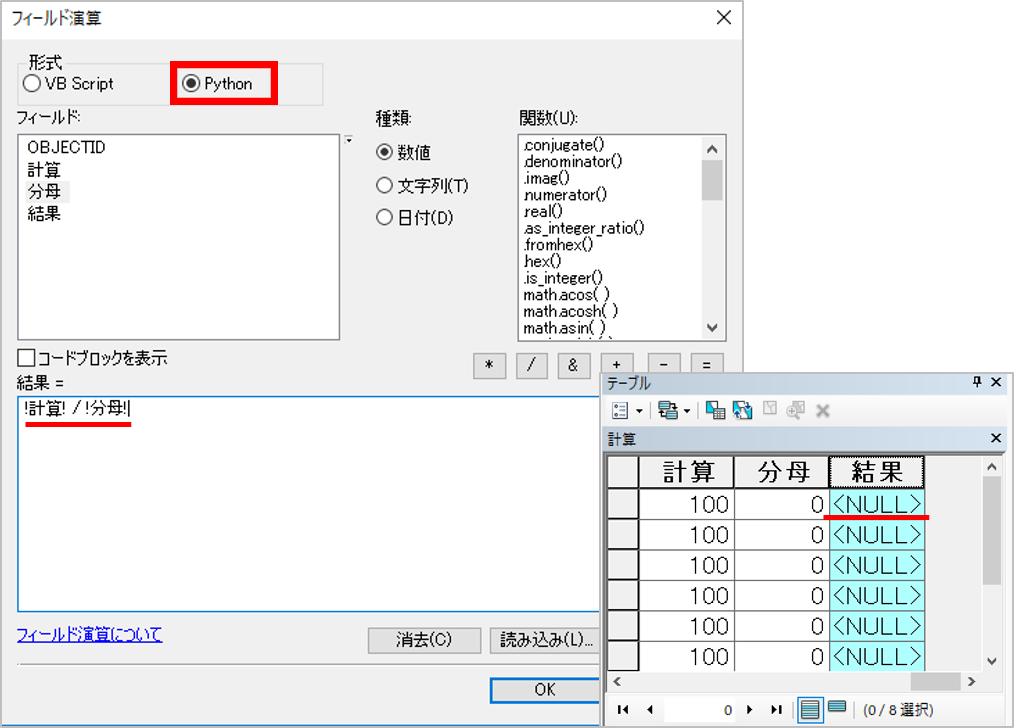Viewport: 1014px width, 728px height.
Task: Select 計算 in the field list
Action: coord(44,170)
